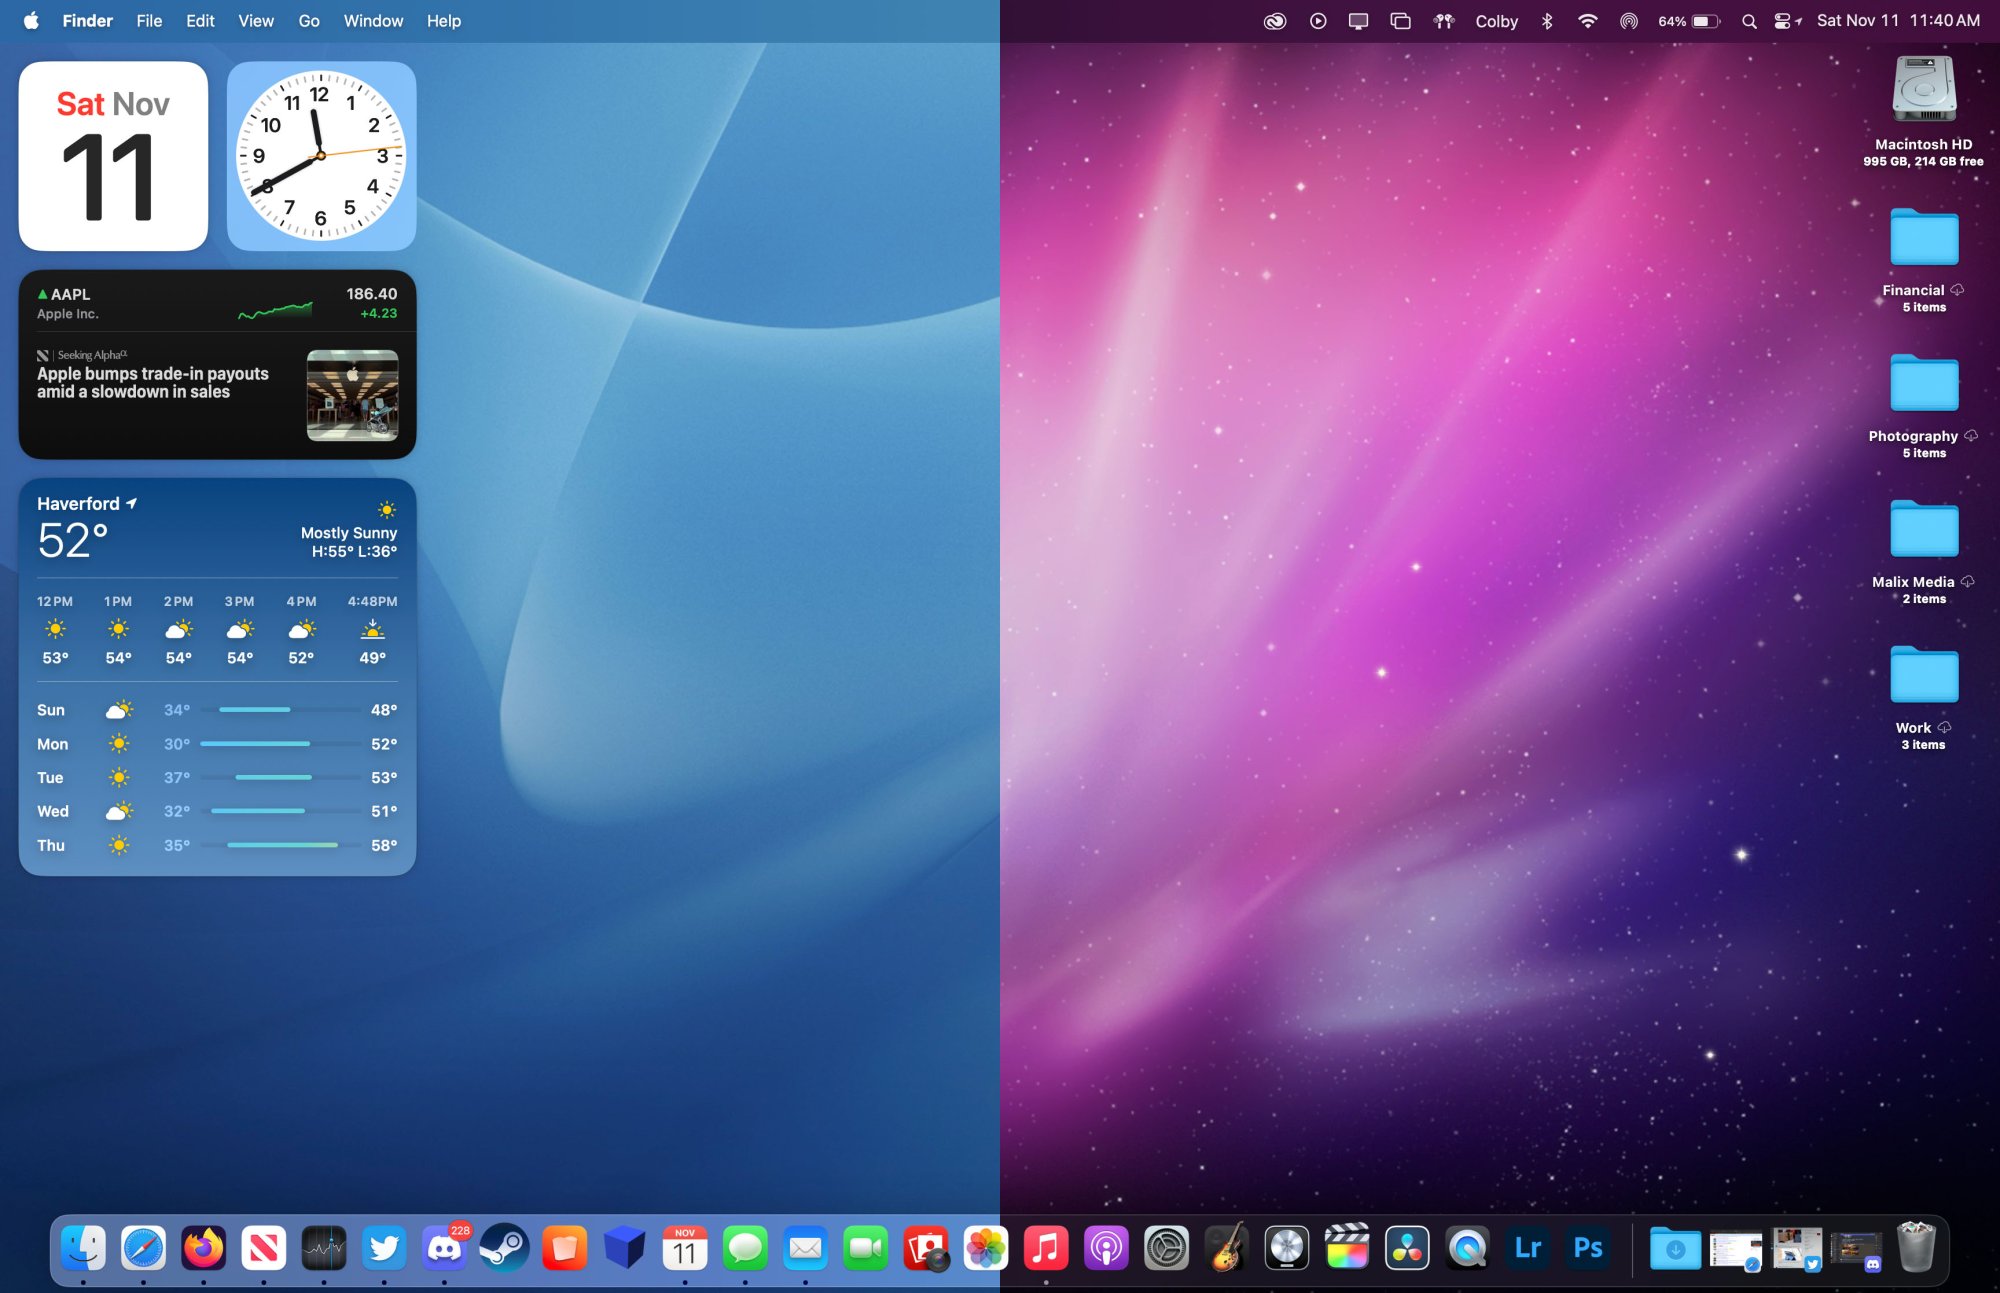Open Apple trade-in payouts news headline
This screenshot has height=1293, width=2000.
tap(153, 383)
